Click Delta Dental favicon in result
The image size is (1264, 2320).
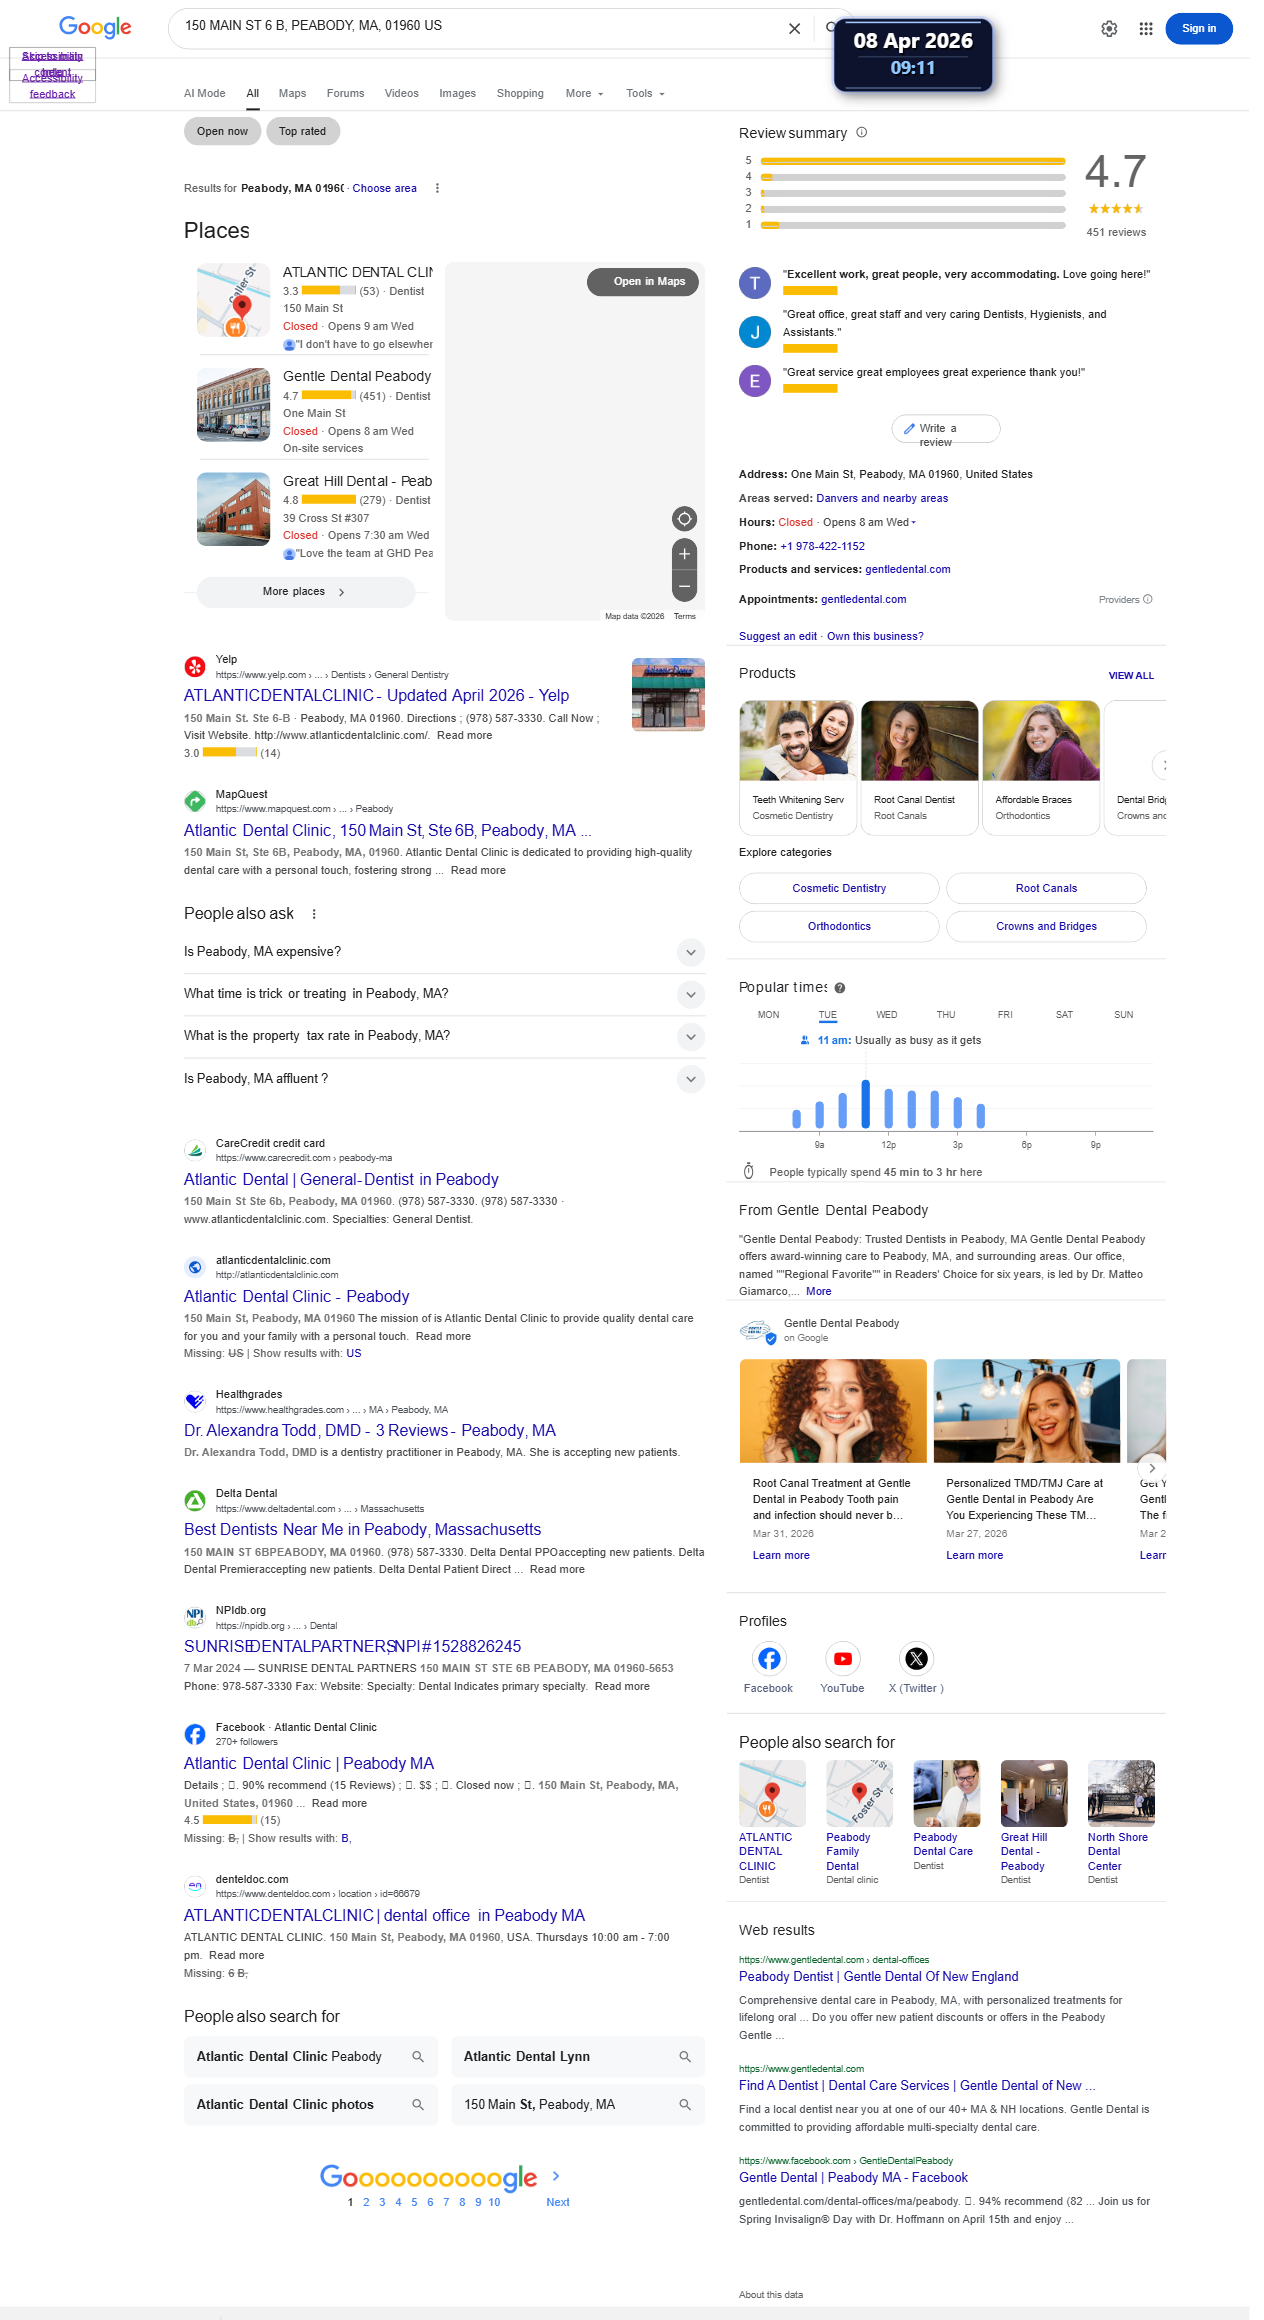point(195,1500)
